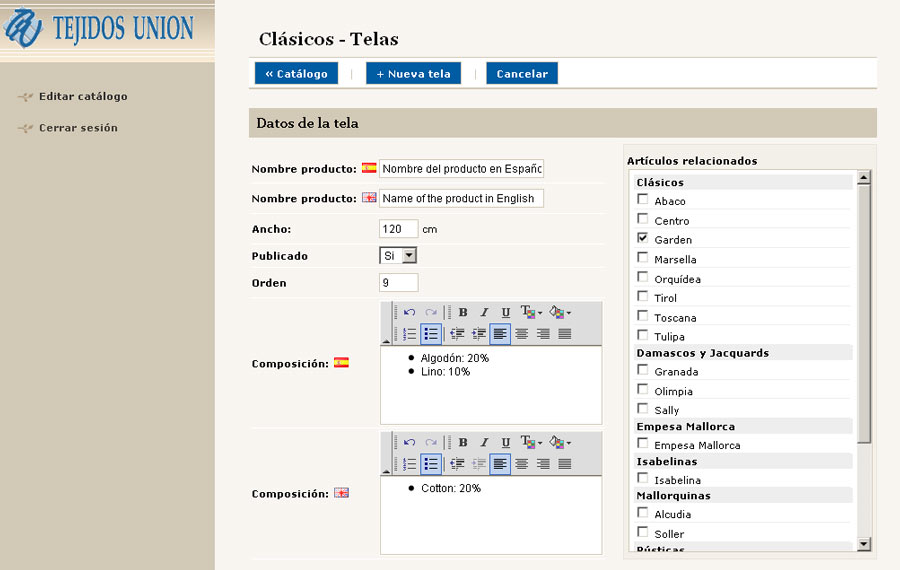
Task: Decrease indent in English composition editor
Action: pos(457,464)
